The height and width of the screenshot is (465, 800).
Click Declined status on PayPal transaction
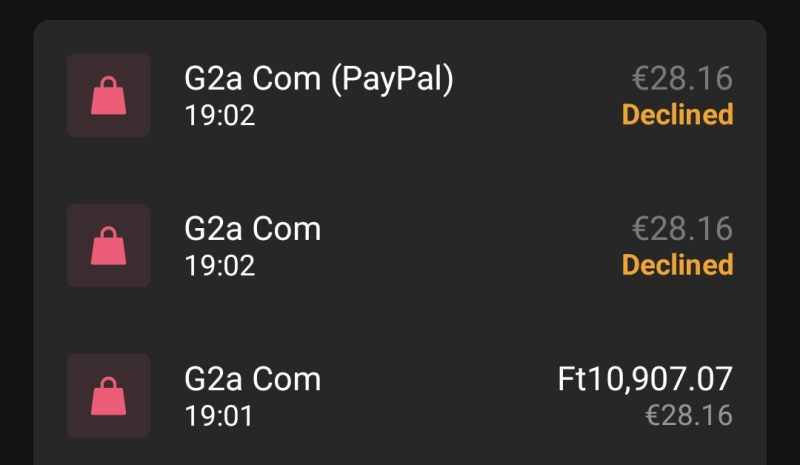[x=677, y=115]
